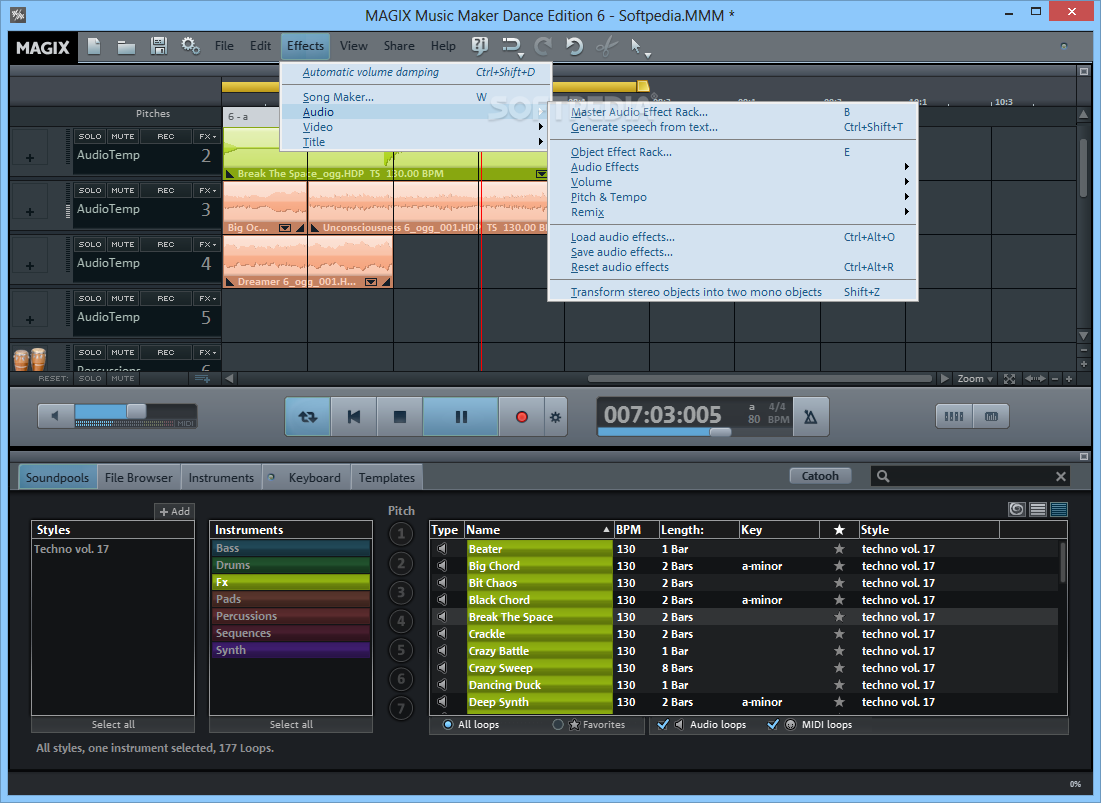Pause playback with the pause button
The width and height of the screenshot is (1101, 803).
461,417
